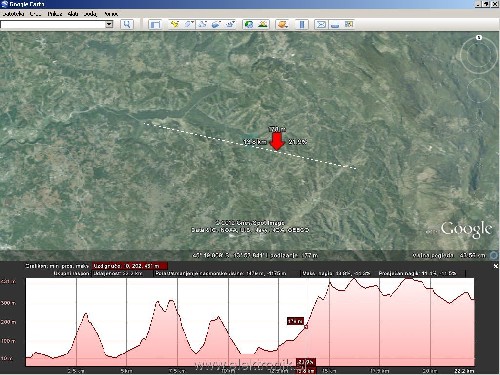The height and width of the screenshot is (375, 500).
Task: Choose the Add Polygon tool
Action: [x=188, y=24]
